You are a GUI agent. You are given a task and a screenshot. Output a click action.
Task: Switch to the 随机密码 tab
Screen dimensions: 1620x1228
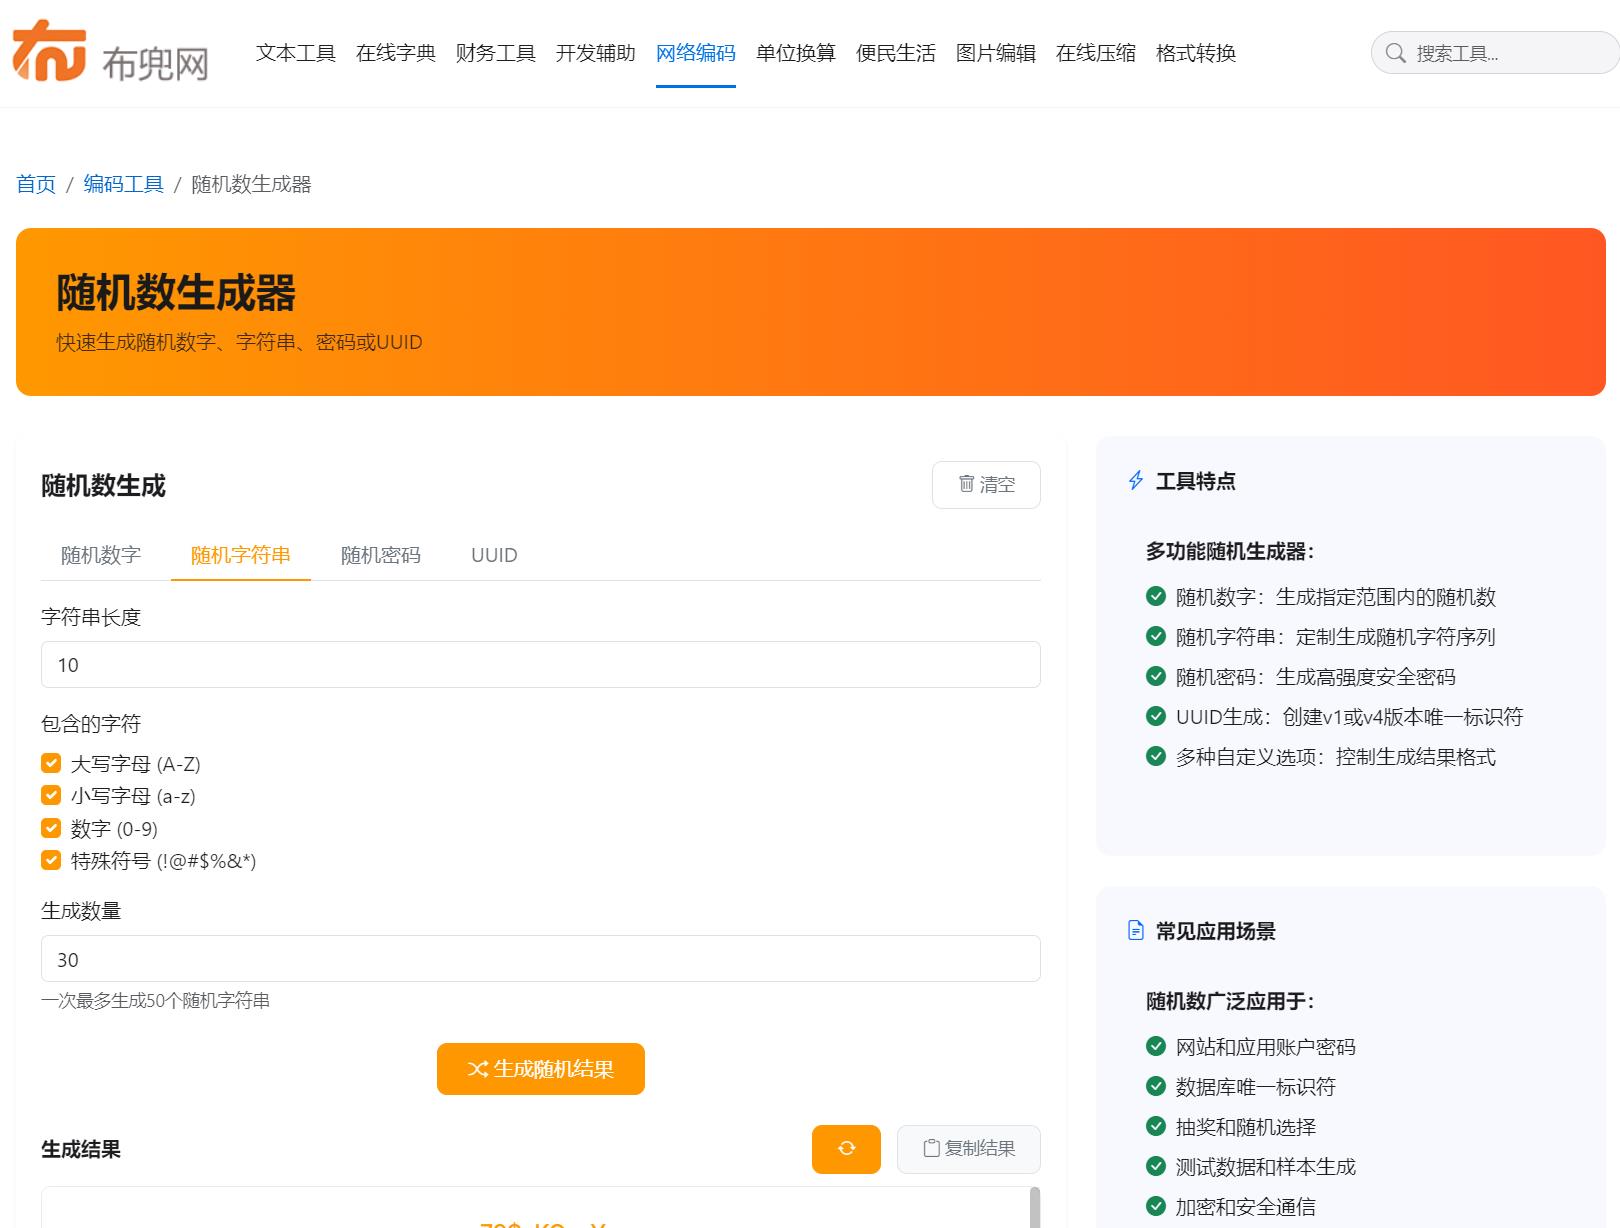pyautogui.click(x=380, y=555)
